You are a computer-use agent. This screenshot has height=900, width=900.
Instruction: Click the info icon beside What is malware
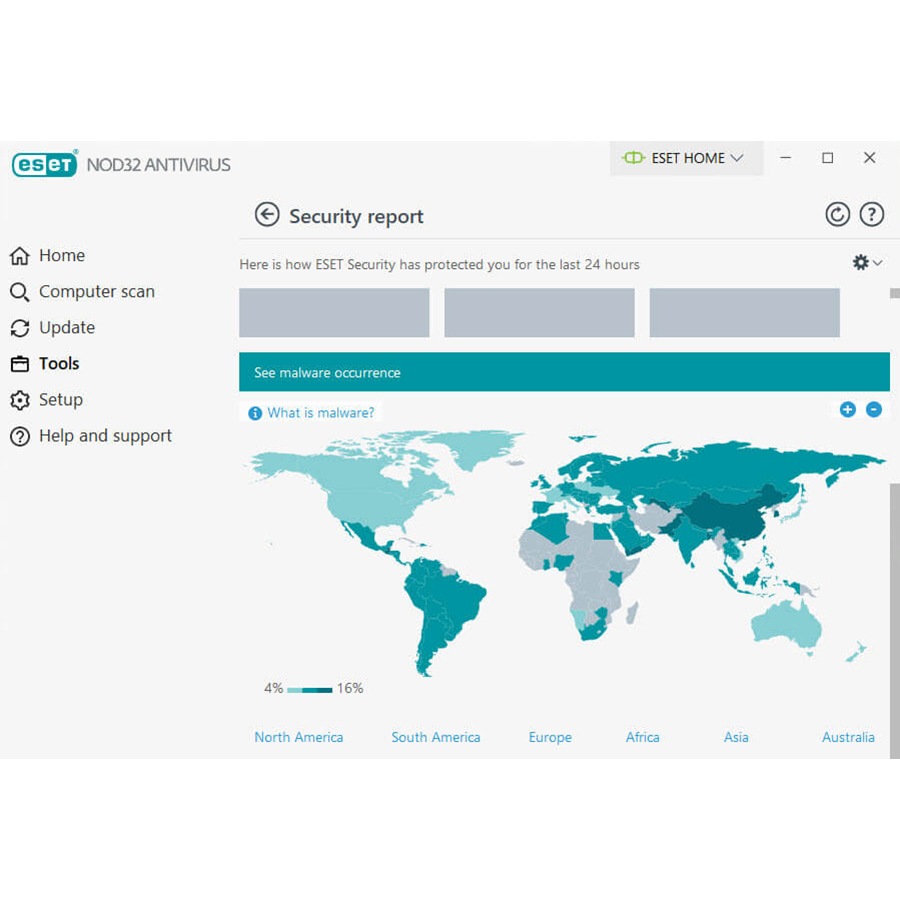(255, 413)
